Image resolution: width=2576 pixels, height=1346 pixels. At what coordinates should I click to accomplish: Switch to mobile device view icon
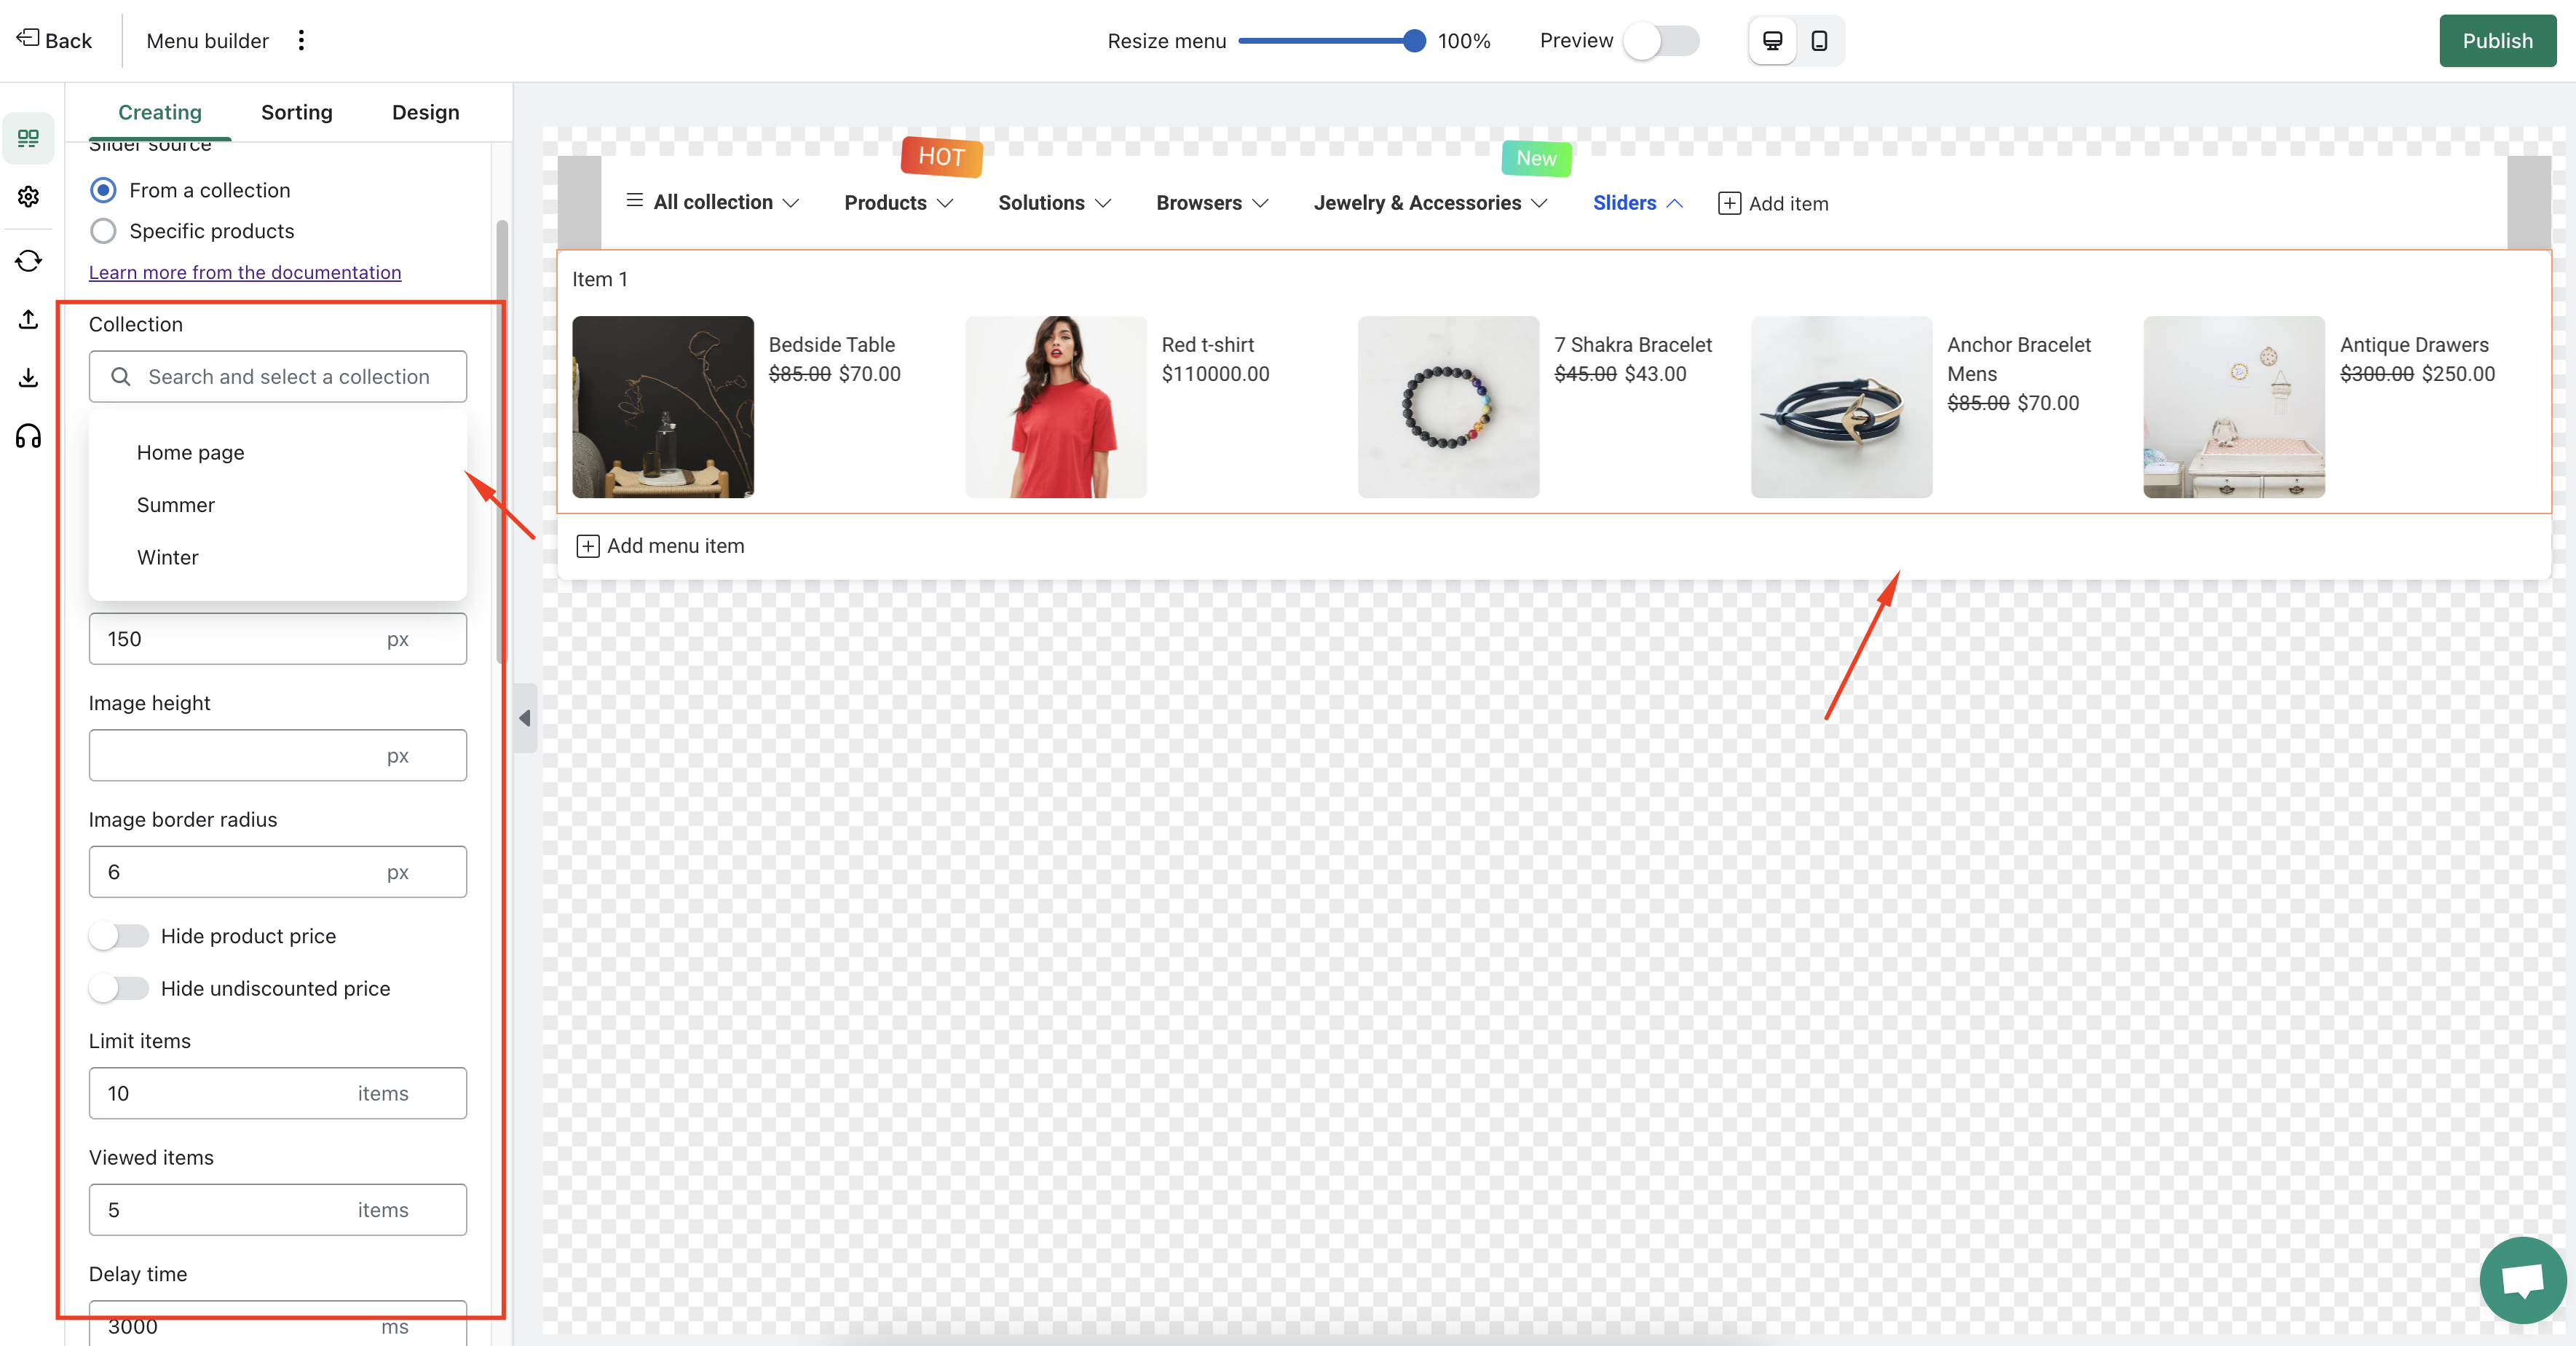pos(1819,41)
